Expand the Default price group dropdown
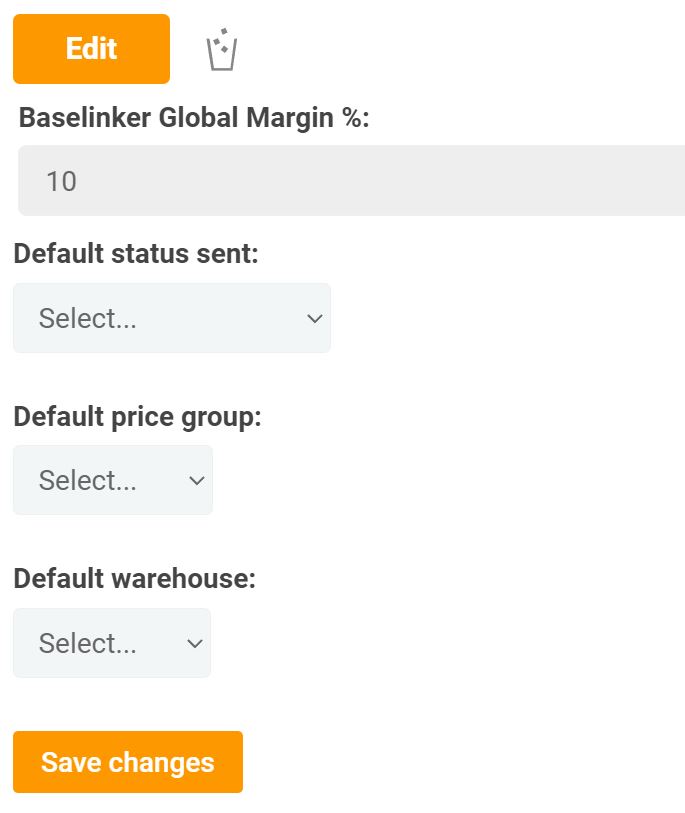The width and height of the screenshot is (685, 813). point(113,481)
